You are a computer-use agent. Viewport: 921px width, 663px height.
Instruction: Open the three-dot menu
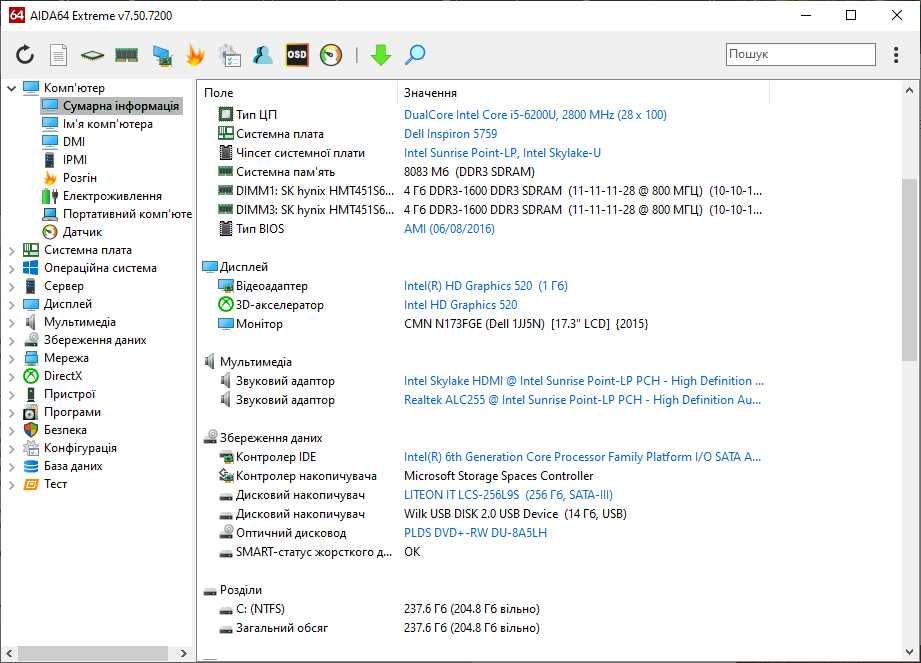896,55
